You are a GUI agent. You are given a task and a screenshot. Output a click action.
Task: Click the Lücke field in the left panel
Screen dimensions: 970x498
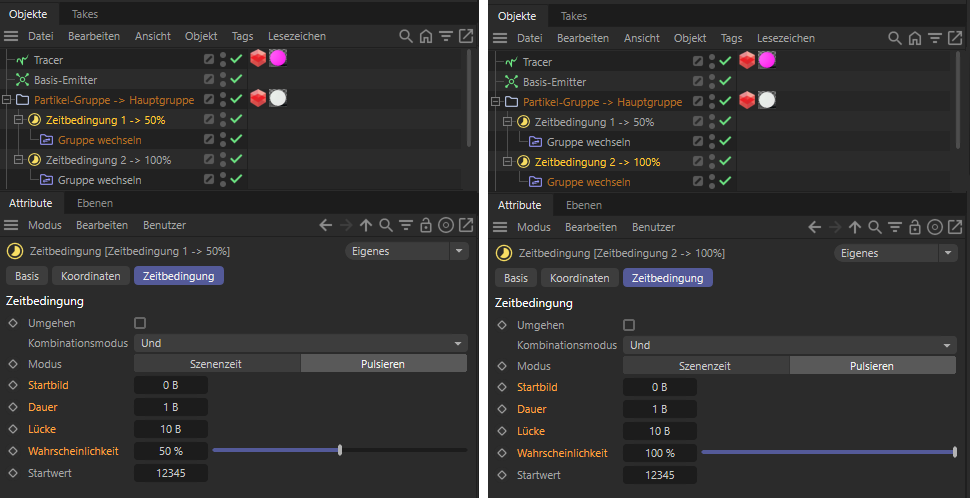[x=171, y=429]
